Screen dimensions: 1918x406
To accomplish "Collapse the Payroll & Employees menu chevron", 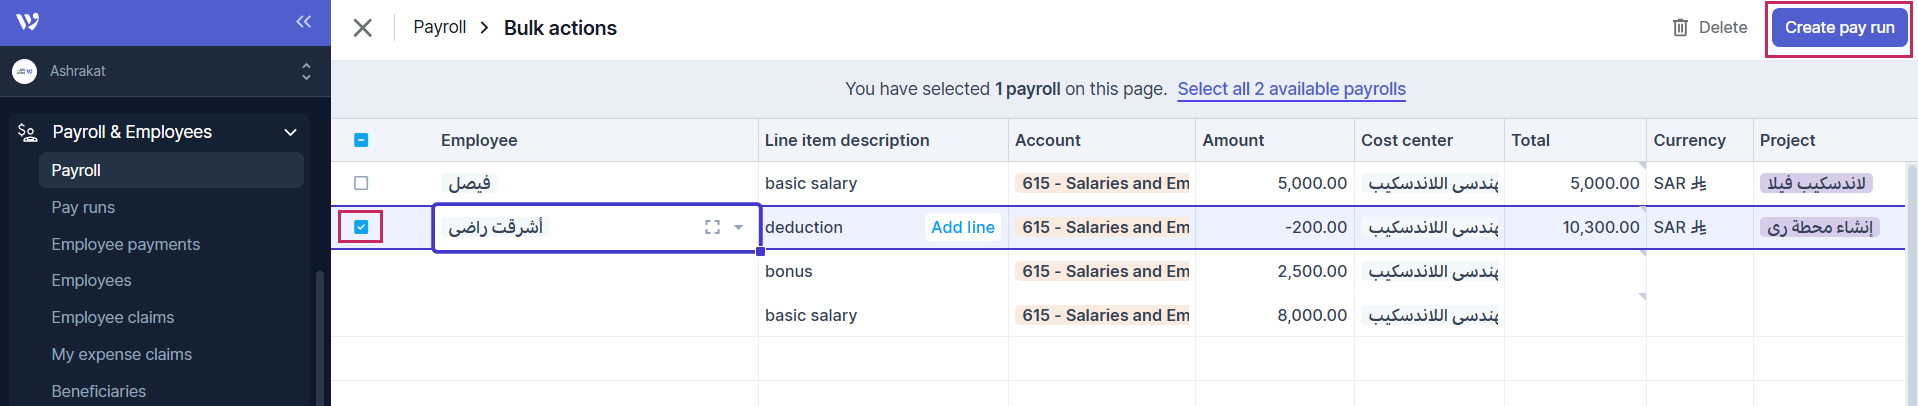I will [x=290, y=132].
